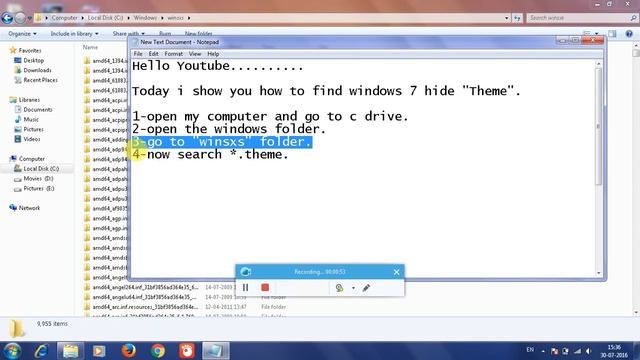Image resolution: width=640 pixels, height=360 pixels.
Task: Click Computer in the Explorer address bar
Action: click(x=64, y=18)
